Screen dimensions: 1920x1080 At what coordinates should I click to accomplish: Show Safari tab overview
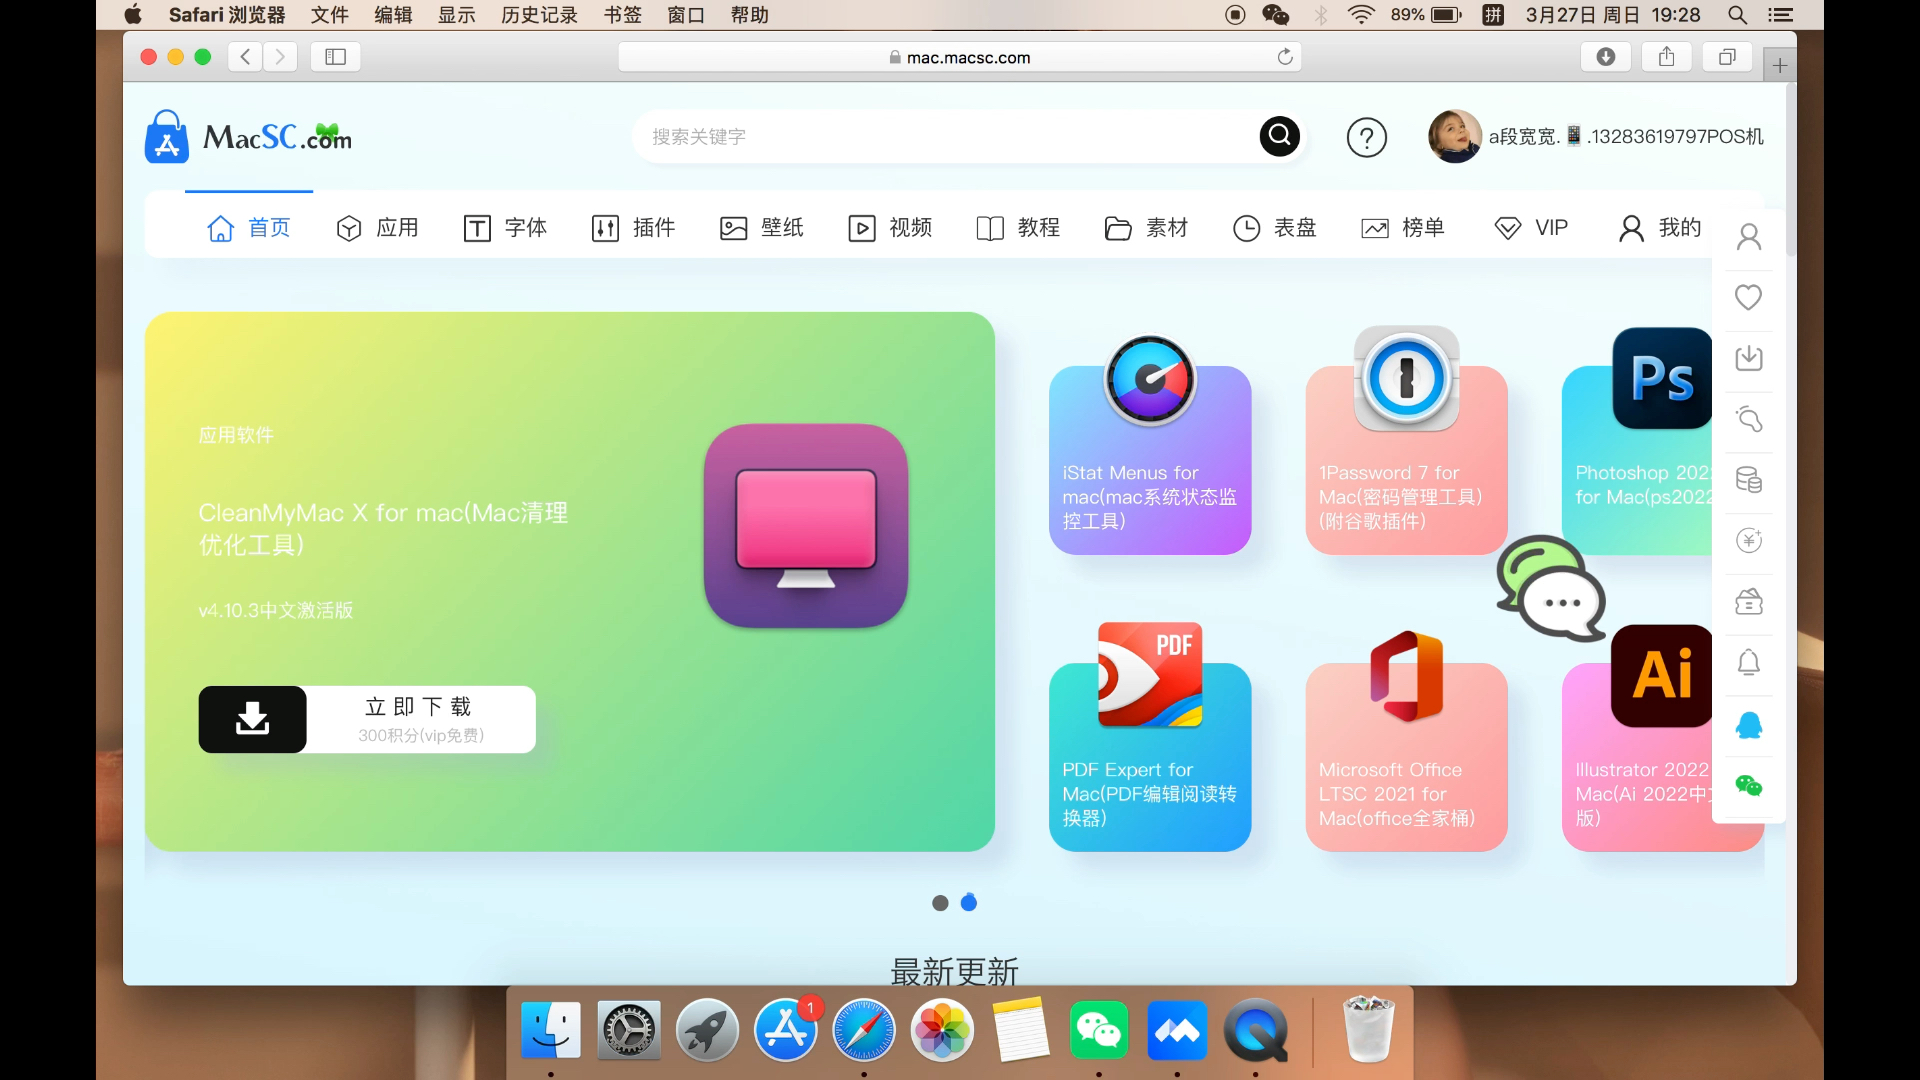[1727, 57]
